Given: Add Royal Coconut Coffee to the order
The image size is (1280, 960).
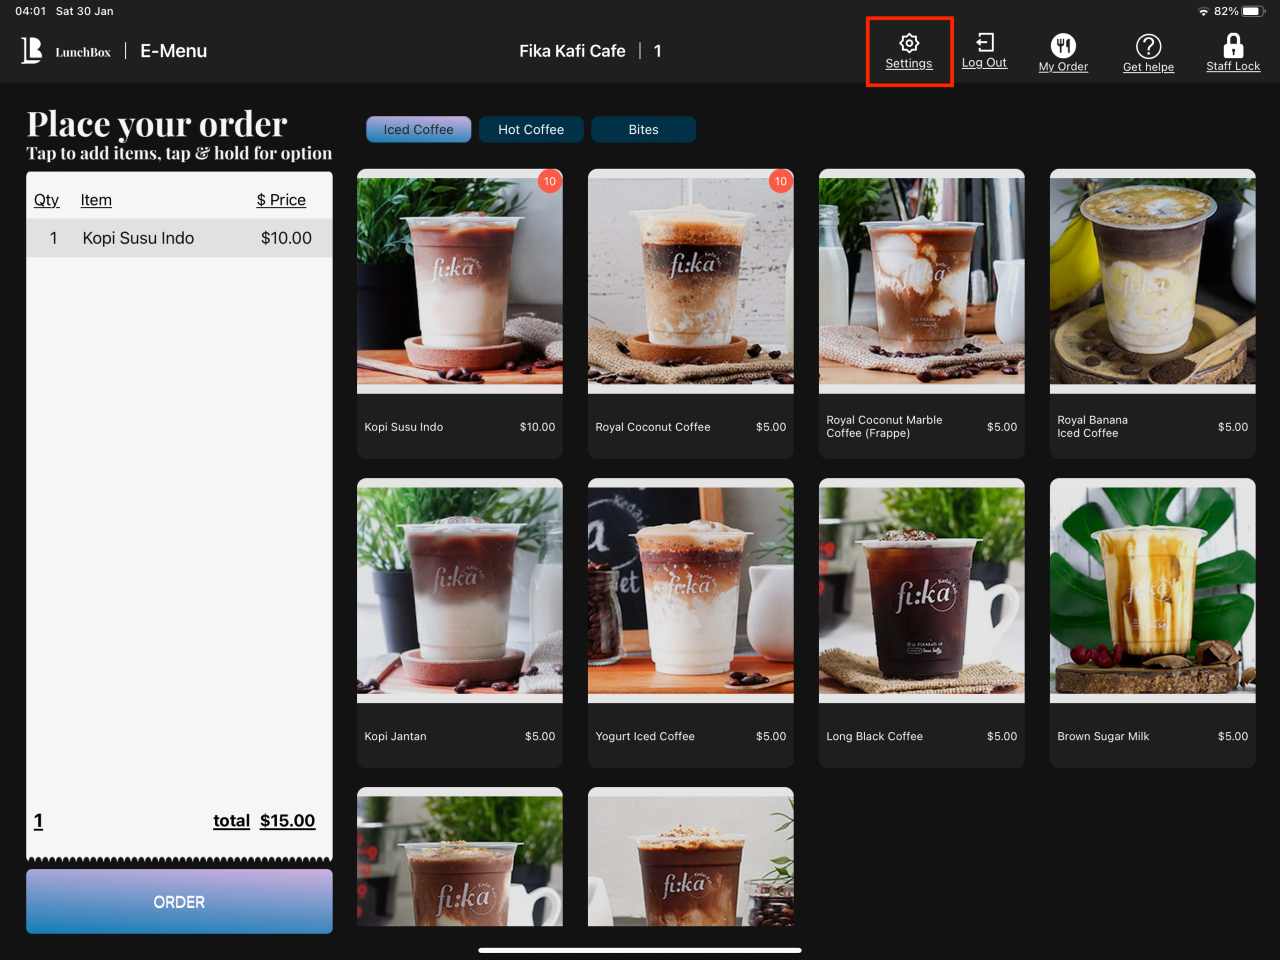Looking at the screenshot, I should click(691, 314).
